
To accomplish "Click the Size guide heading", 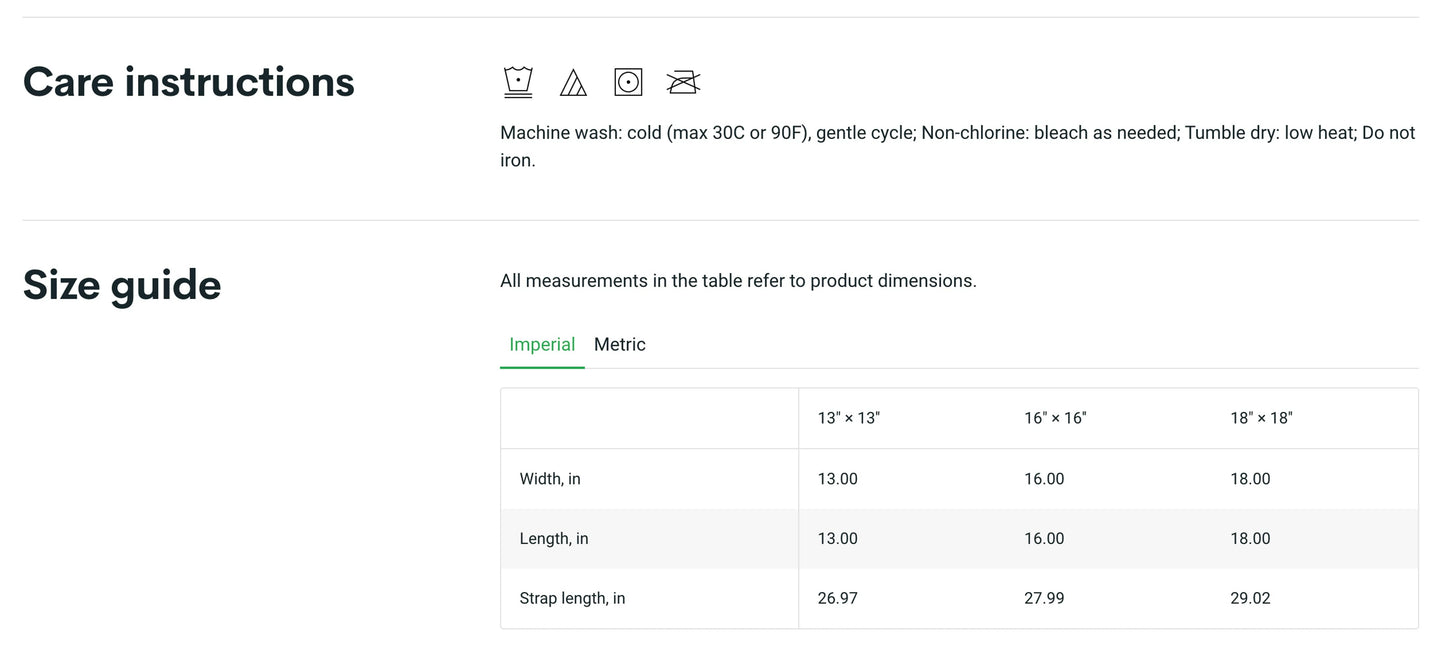I will (x=122, y=285).
